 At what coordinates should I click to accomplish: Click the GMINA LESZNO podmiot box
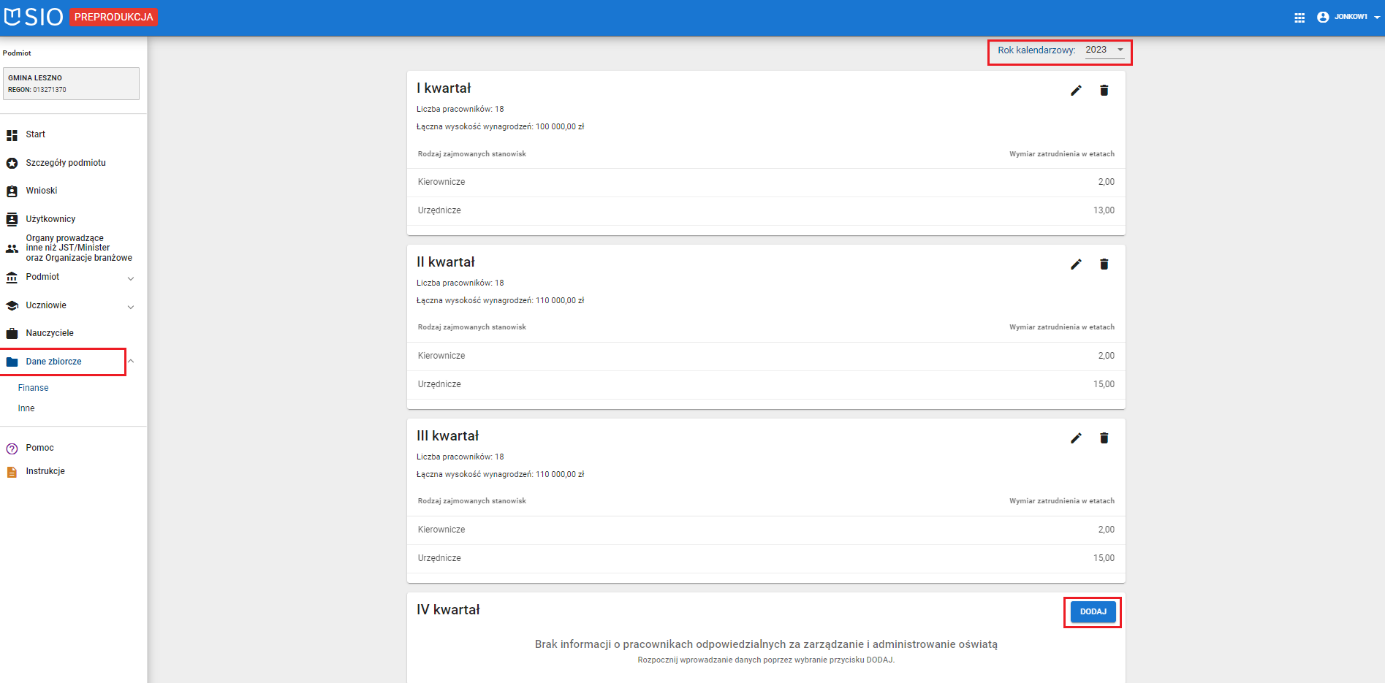(x=70, y=83)
